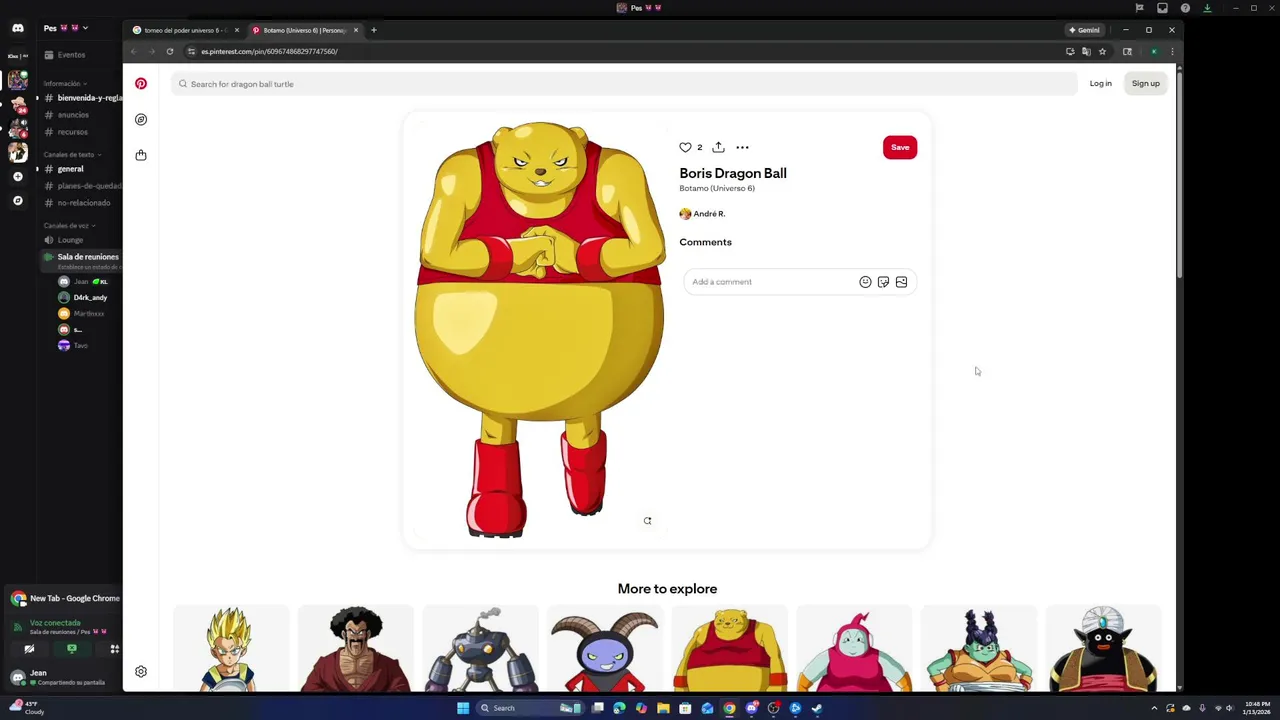
Task: Open the Pinterest explore compass icon
Action: 141,119
